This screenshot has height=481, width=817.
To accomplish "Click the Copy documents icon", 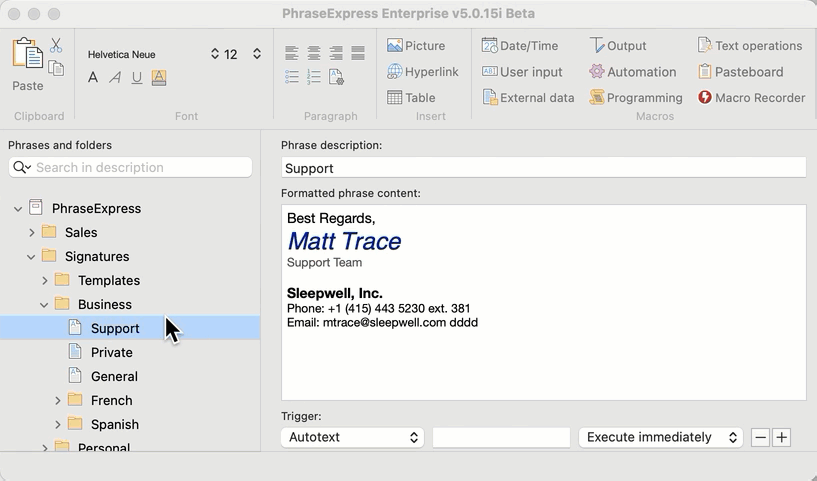I will pyautogui.click(x=56, y=68).
